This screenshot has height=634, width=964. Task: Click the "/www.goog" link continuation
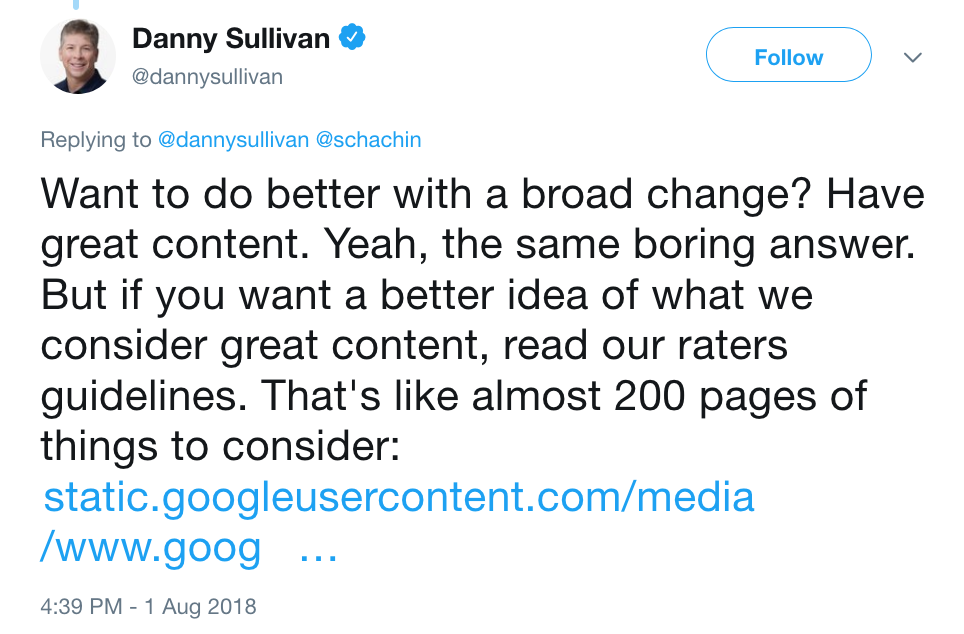(x=152, y=547)
